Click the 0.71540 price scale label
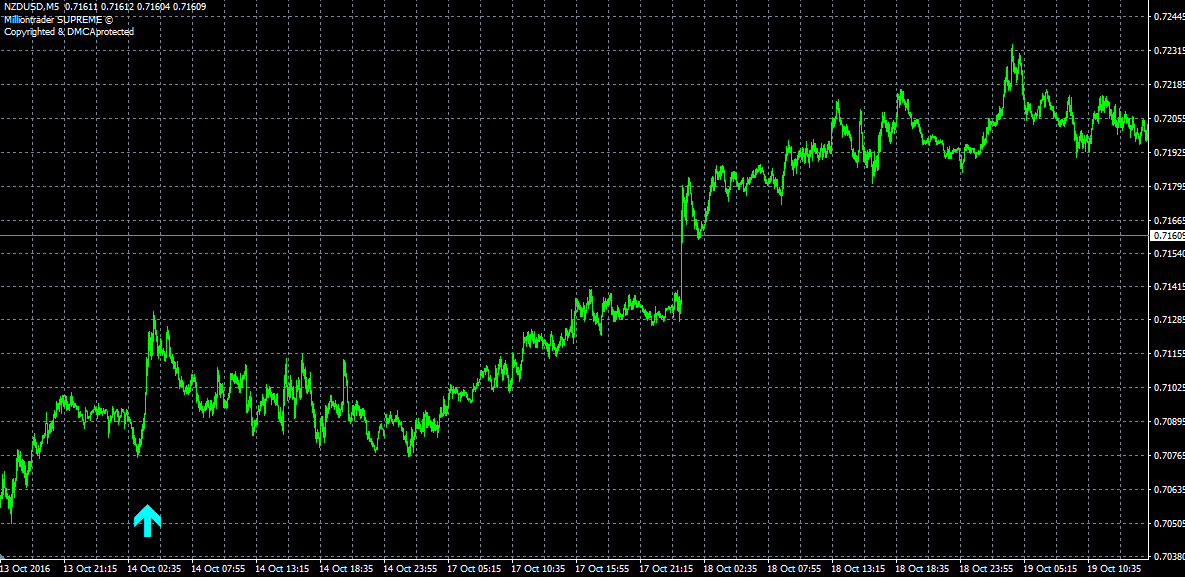Image resolution: width=1185 pixels, height=577 pixels. [x=1170, y=253]
